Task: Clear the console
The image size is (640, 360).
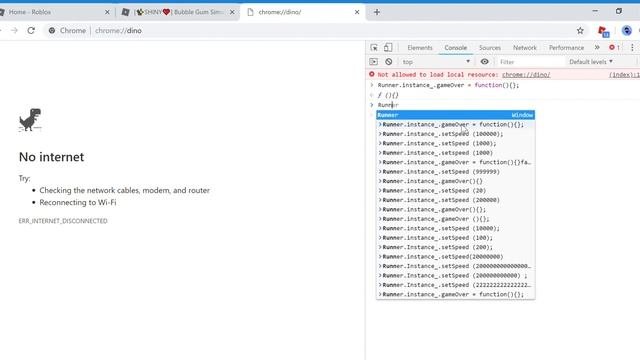Action: coord(388,62)
